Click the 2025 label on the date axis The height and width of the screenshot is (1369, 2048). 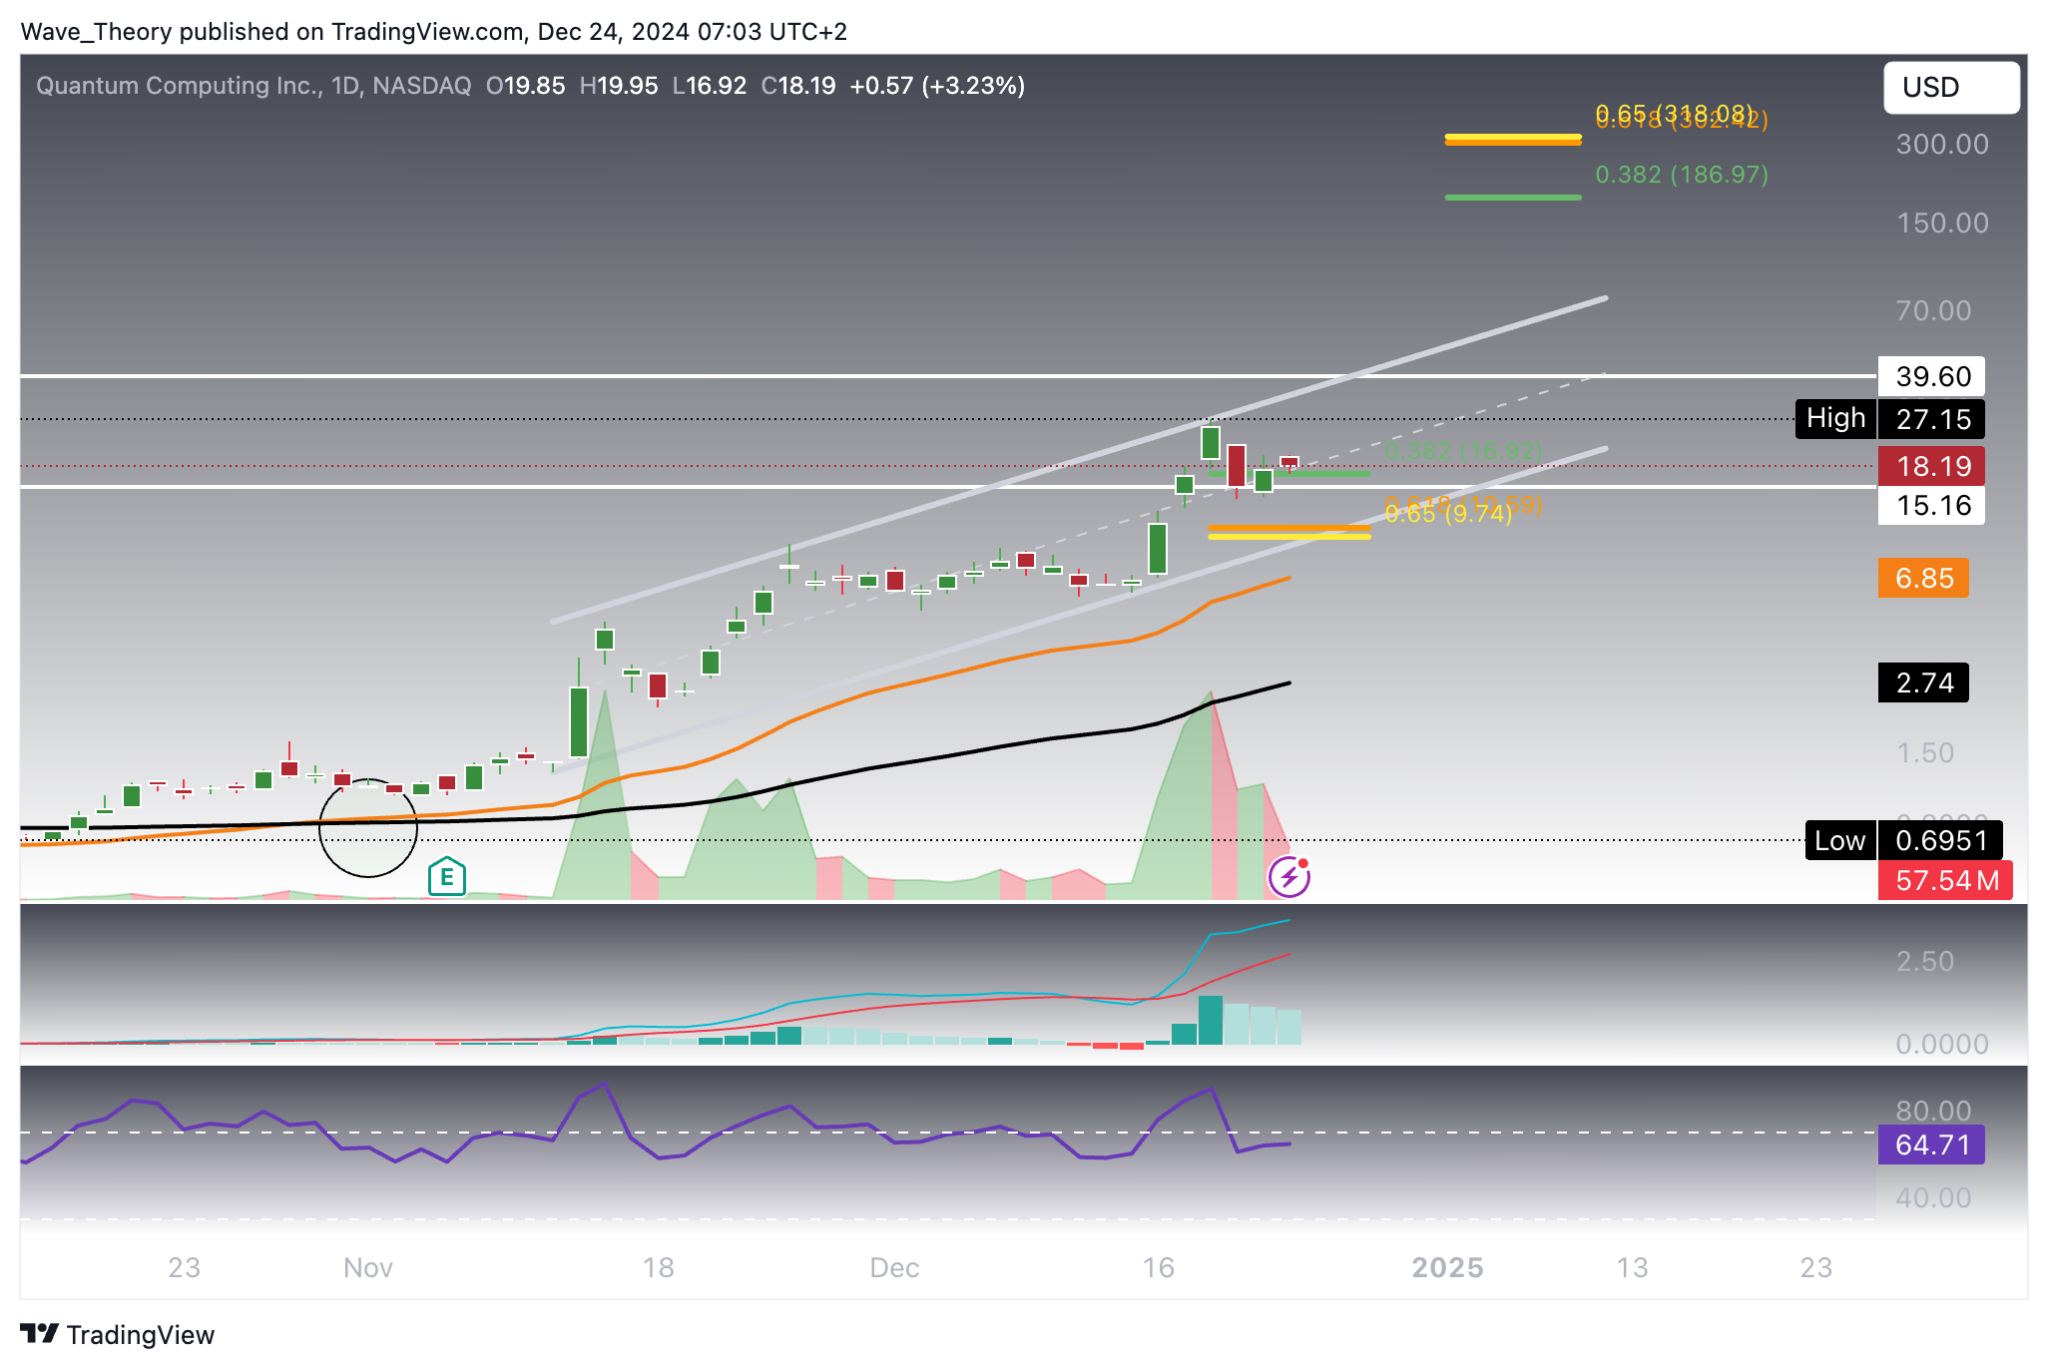pos(1446,1267)
